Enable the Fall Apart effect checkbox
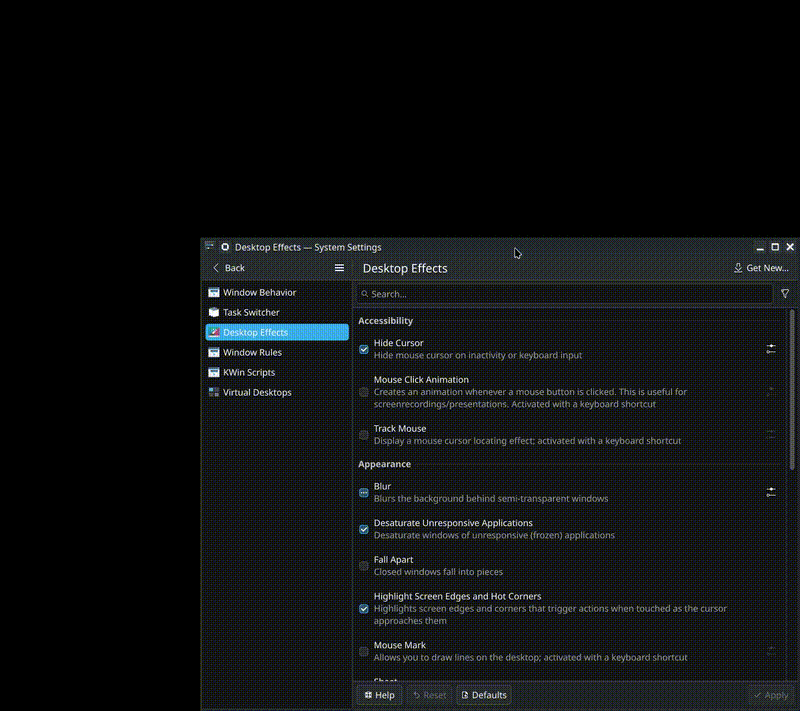Image resolution: width=800 pixels, height=711 pixels. tap(364, 566)
